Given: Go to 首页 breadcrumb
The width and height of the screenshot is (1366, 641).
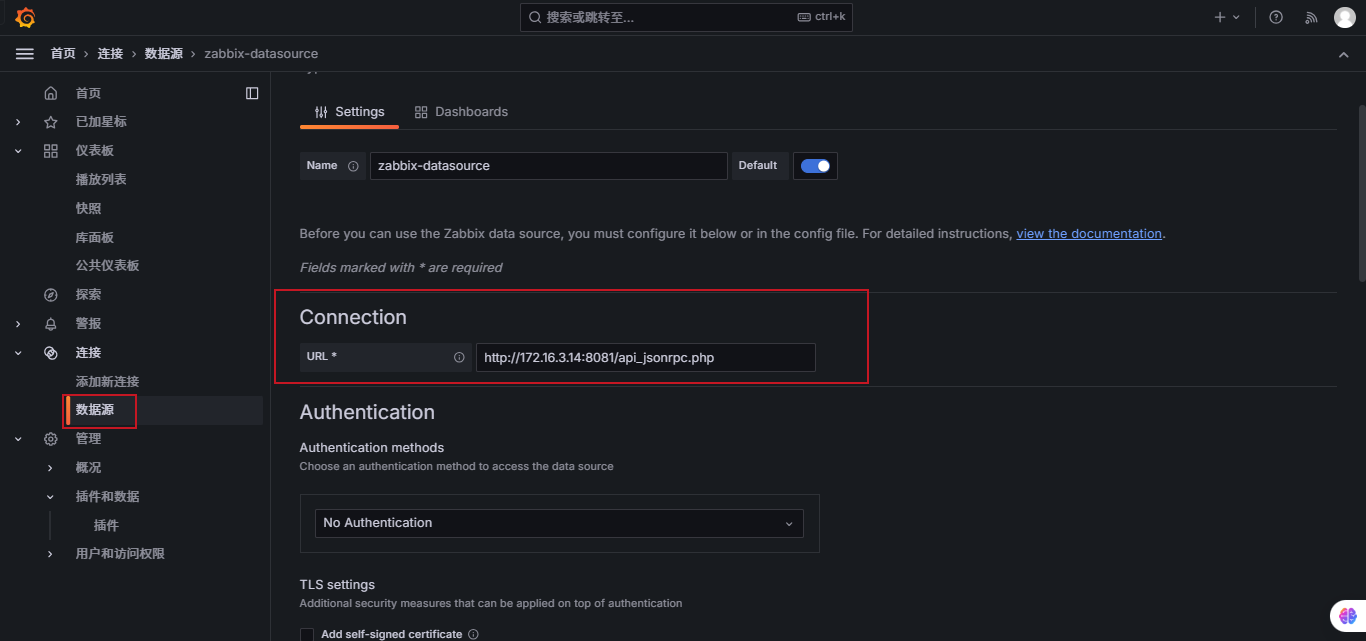Looking at the screenshot, I should [63, 54].
